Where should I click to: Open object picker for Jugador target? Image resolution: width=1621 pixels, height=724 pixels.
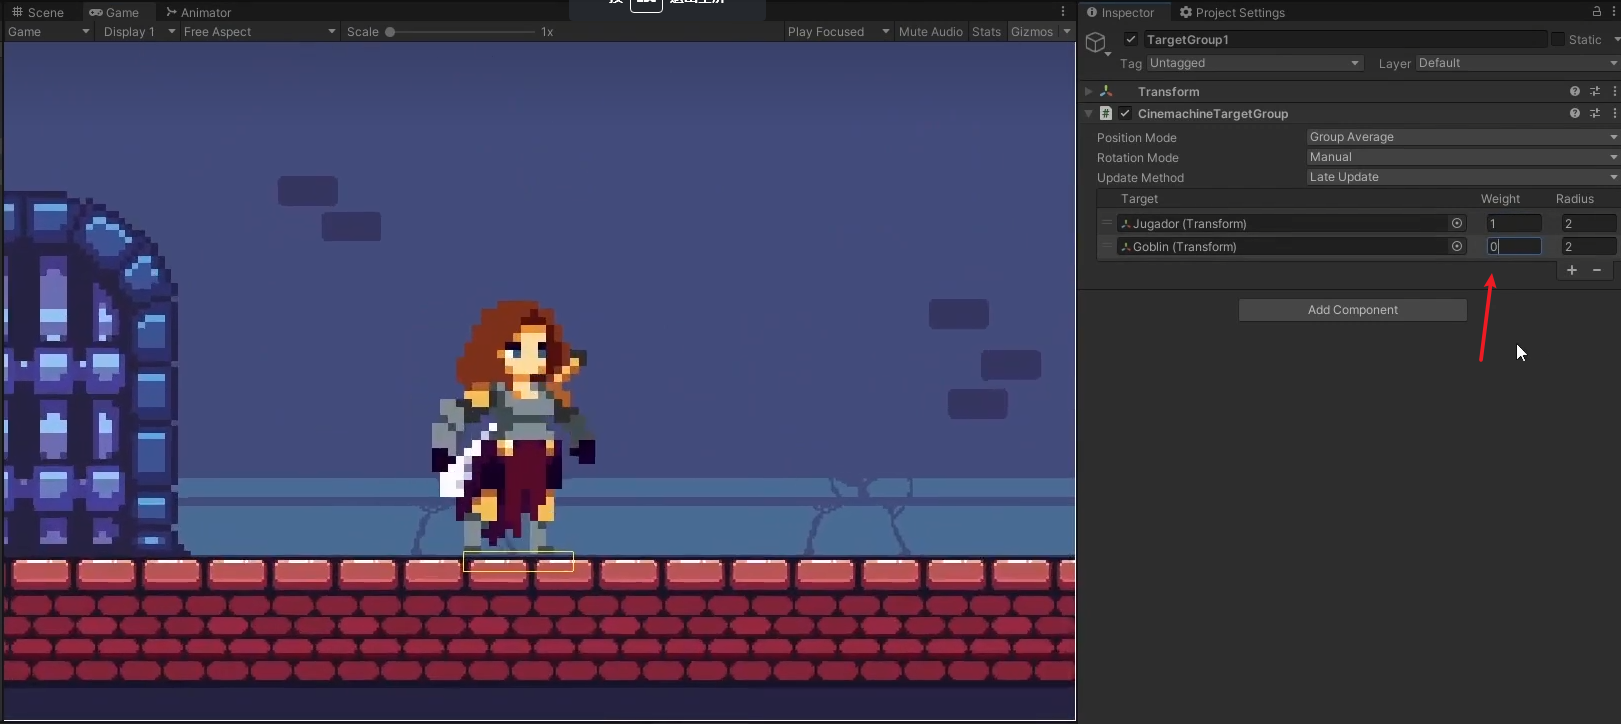pos(1457,223)
